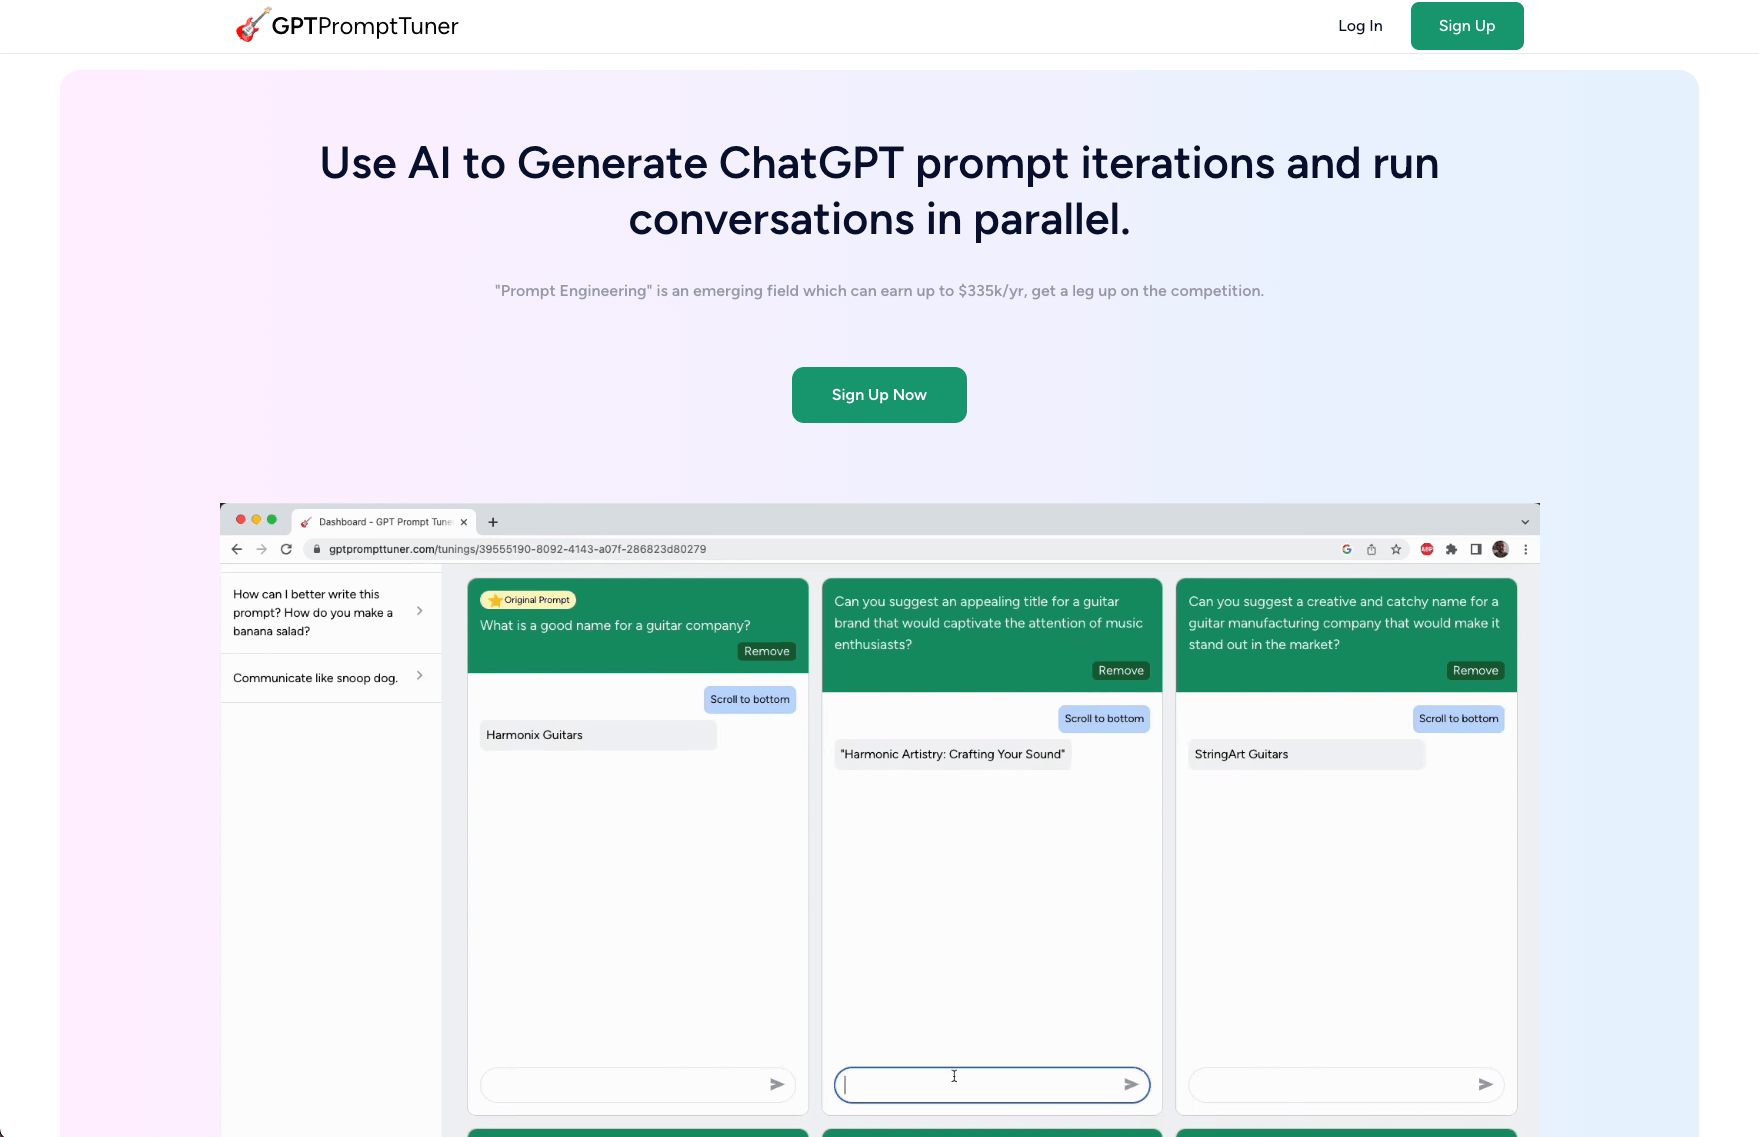Click the message input under StringArt Guitars
Screen dimensions: 1759x1137
pyautogui.click(x=1346, y=1085)
